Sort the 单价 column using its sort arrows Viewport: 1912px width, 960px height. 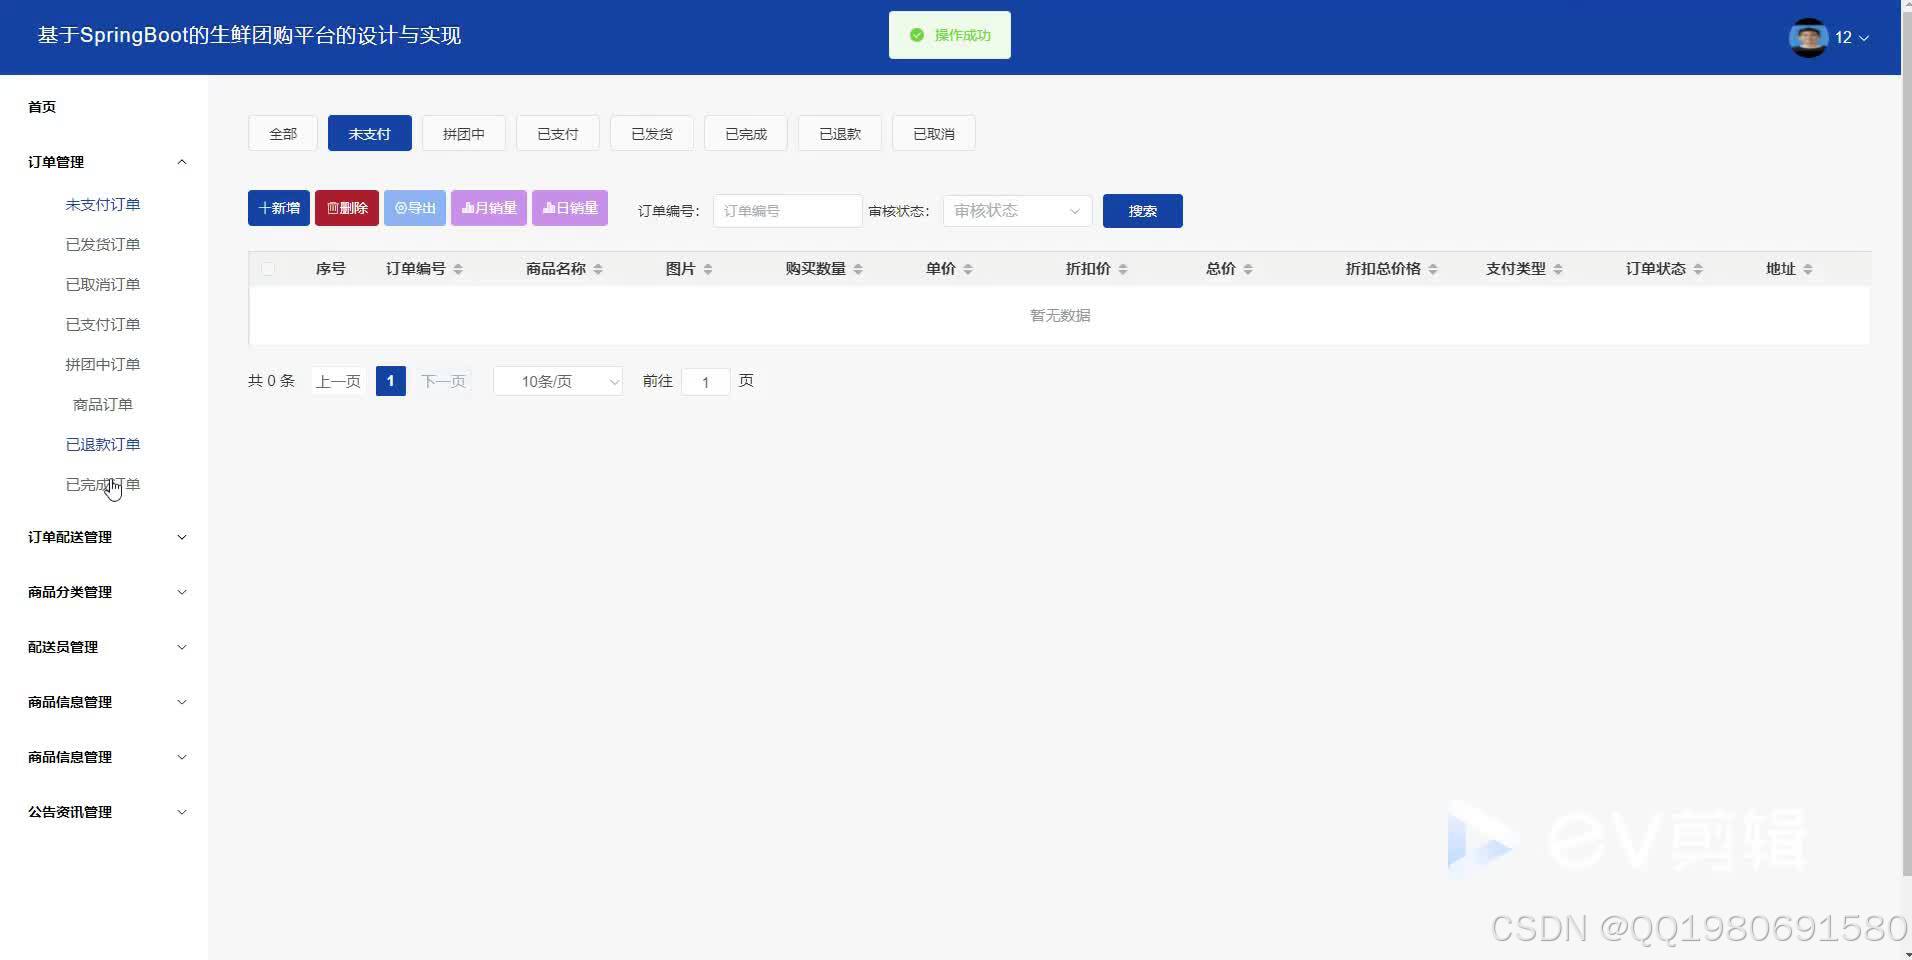[970, 268]
